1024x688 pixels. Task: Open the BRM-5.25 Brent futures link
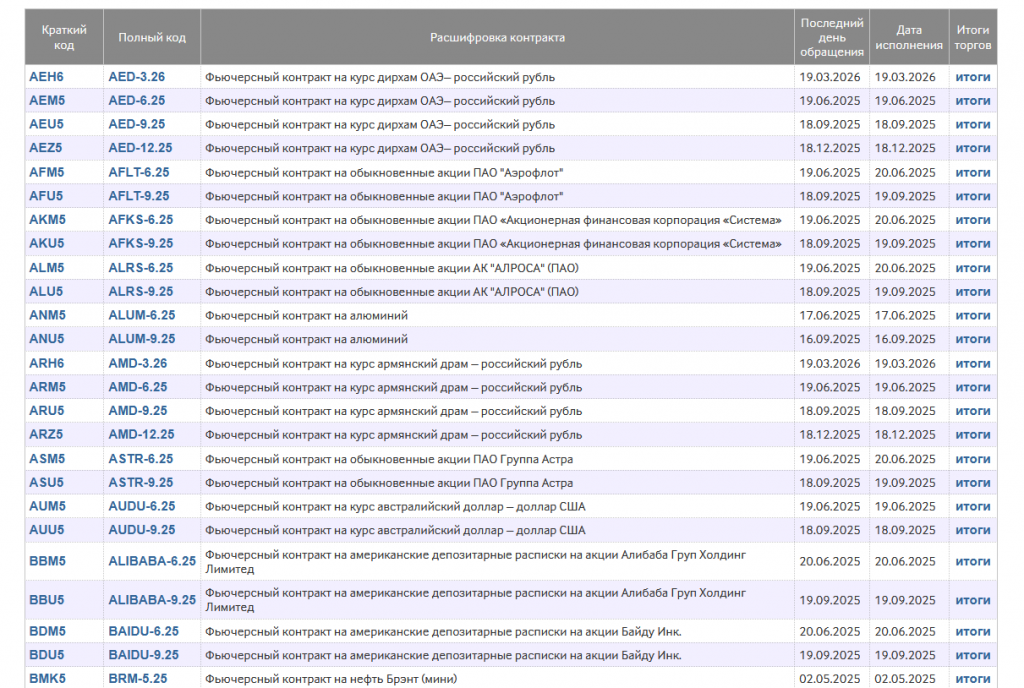(137, 678)
